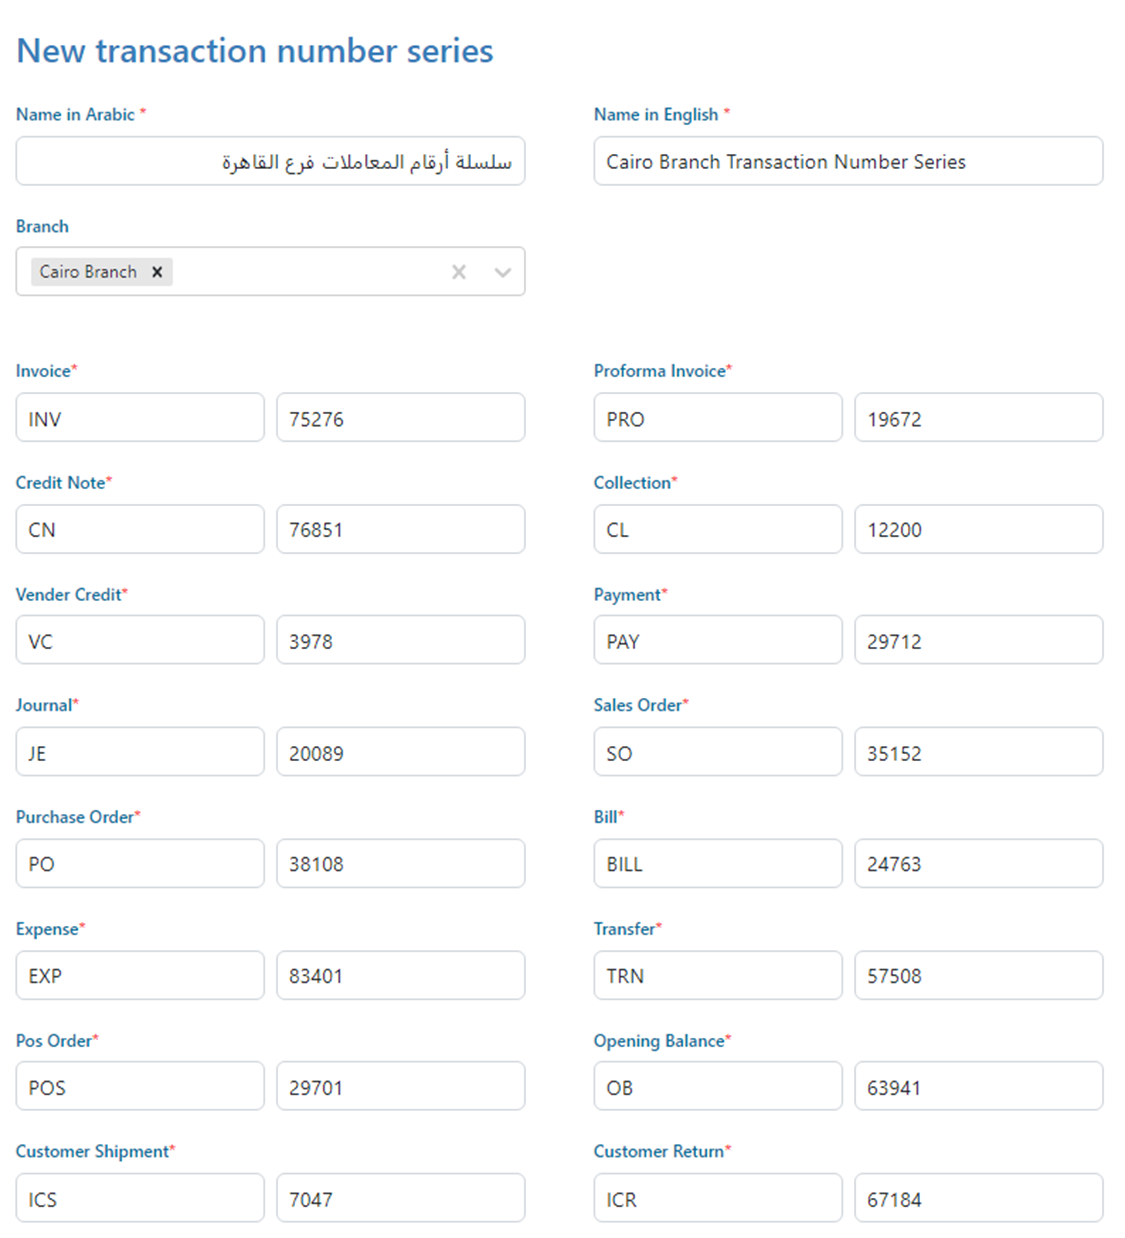Image resolution: width=1125 pixels, height=1238 pixels.
Task: Remove the Cairo Branch tag
Action: [157, 272]
